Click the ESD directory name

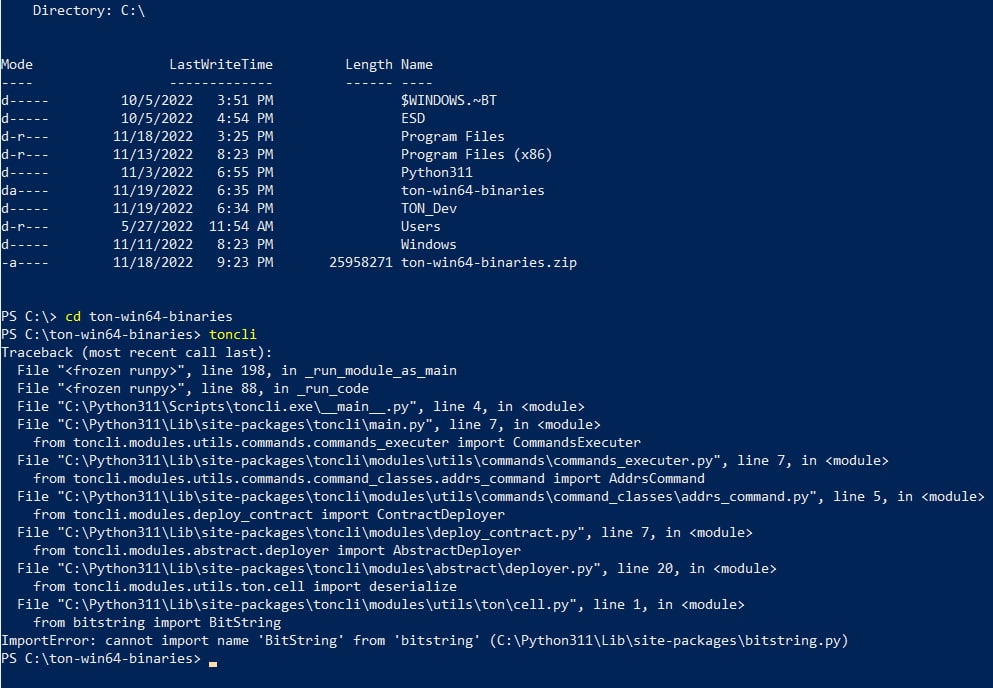tap(413, 118)
